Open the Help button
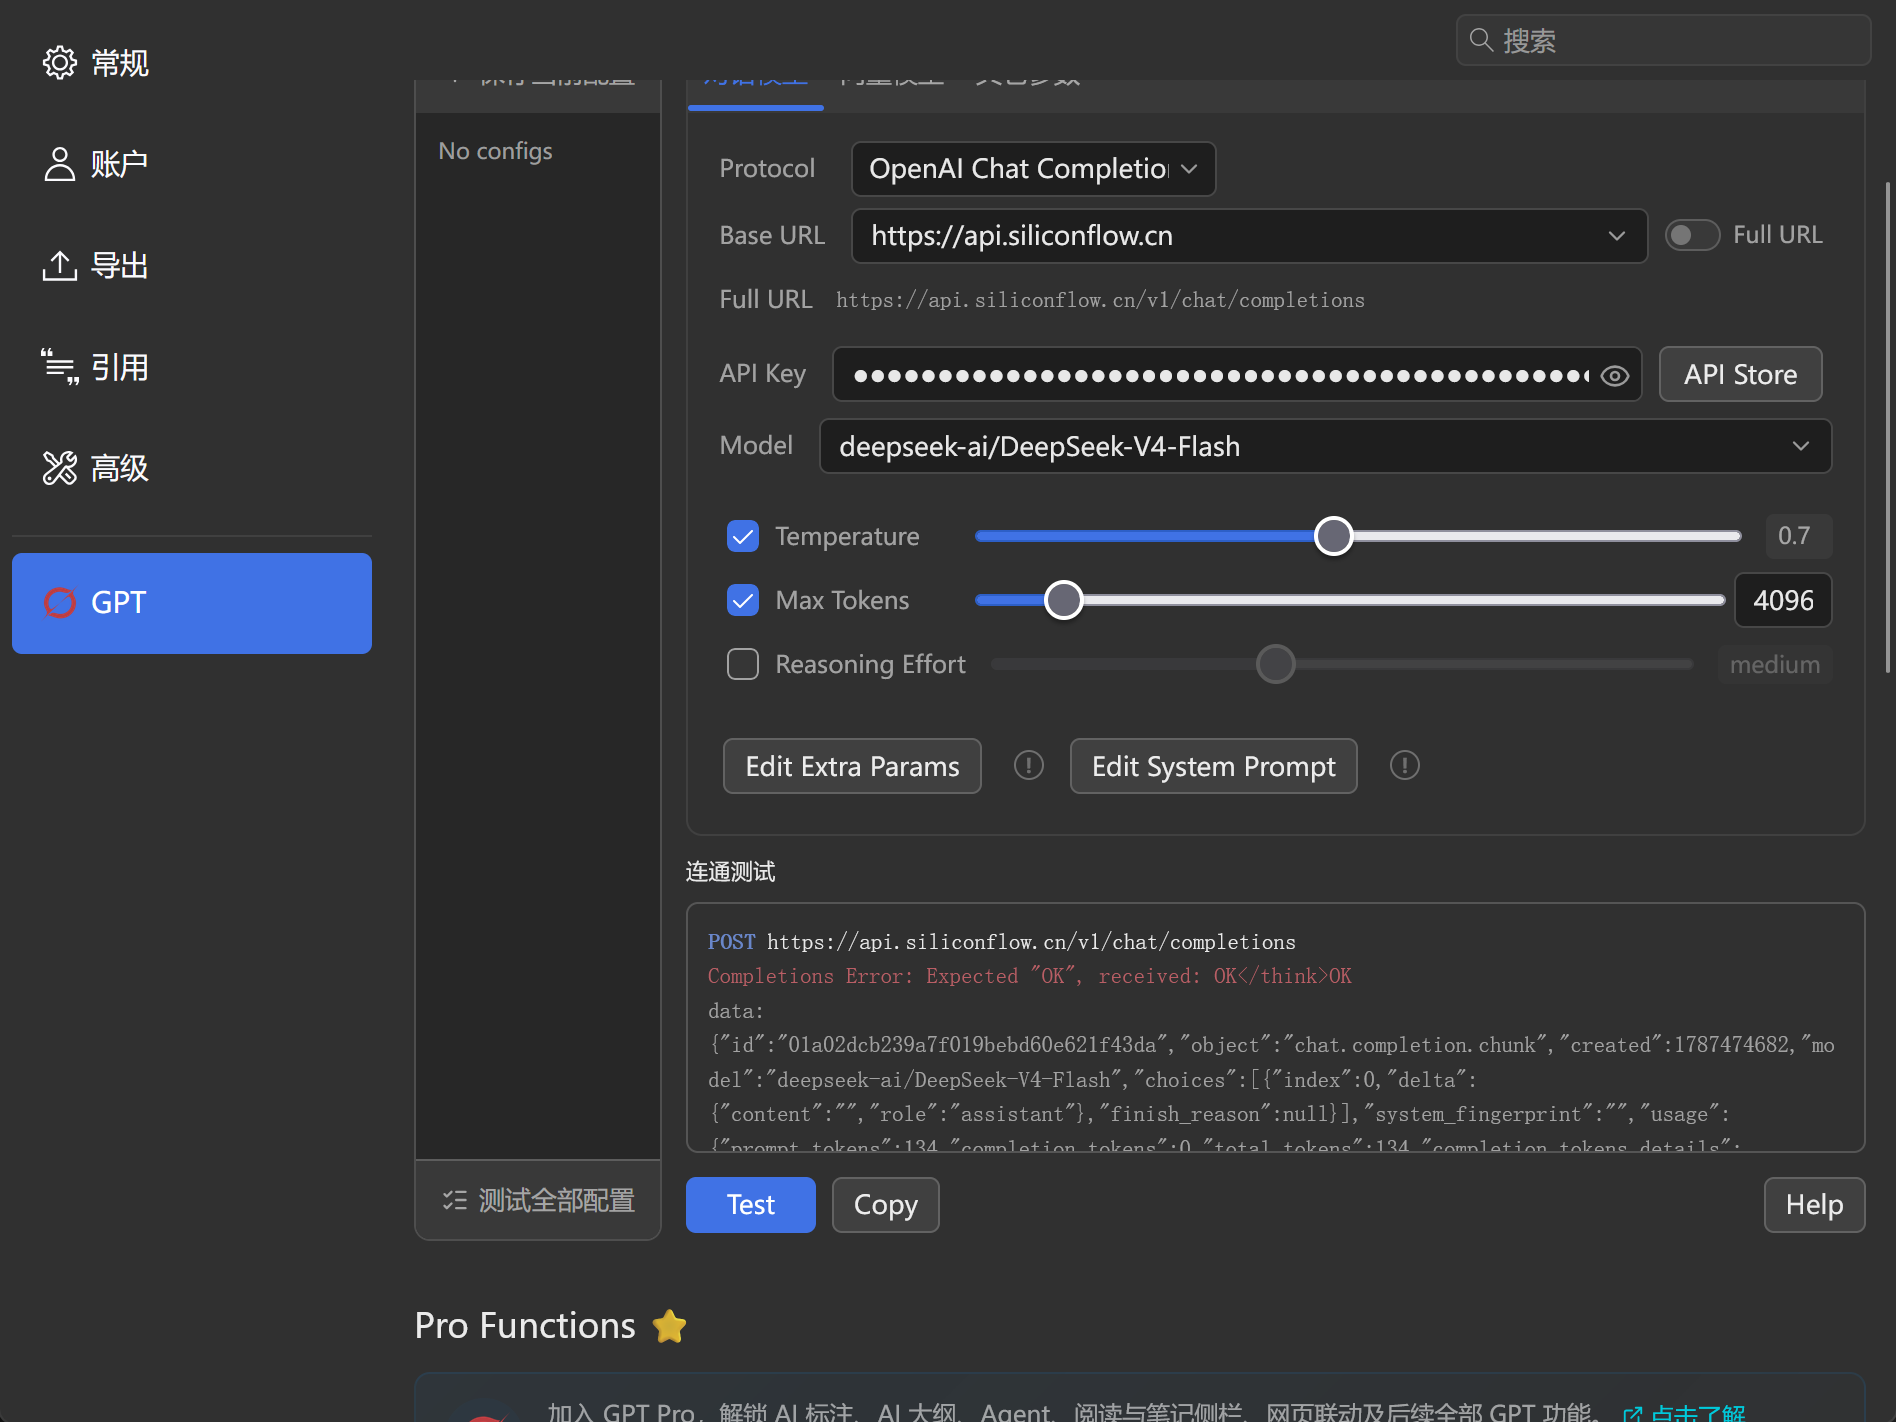Screen dimensions: 1896x1422 pos(1814,1205)
